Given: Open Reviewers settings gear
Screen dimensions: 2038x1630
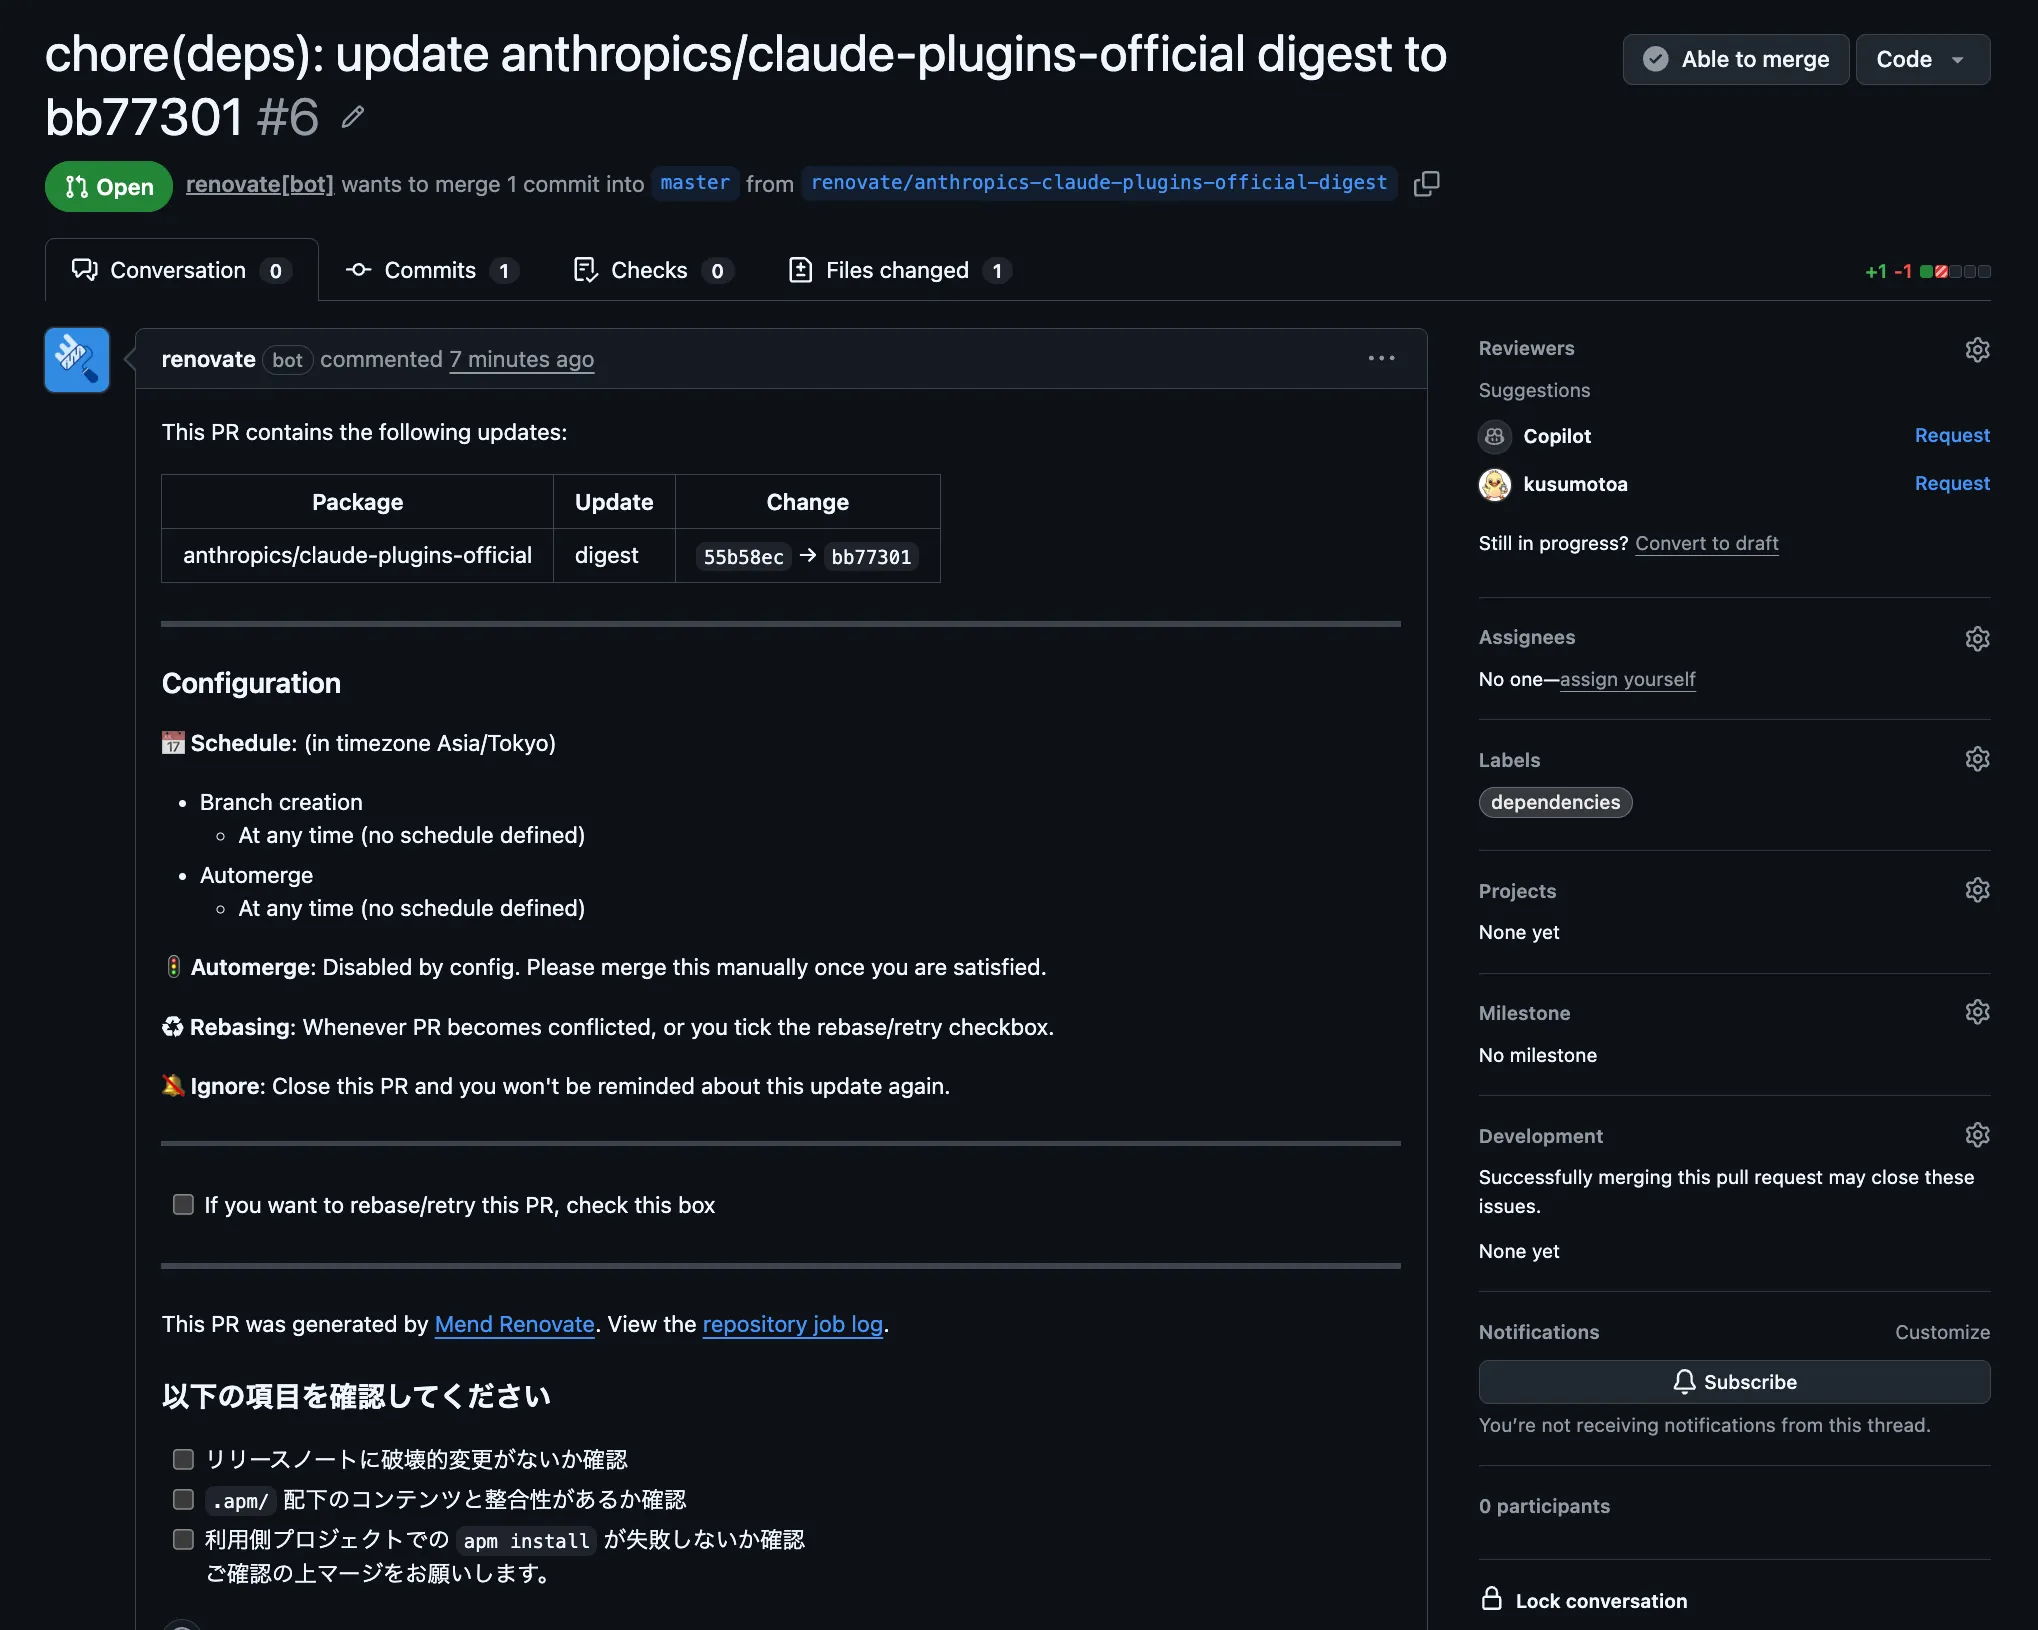Looking at the screenshot, I should click(1977, 349).
